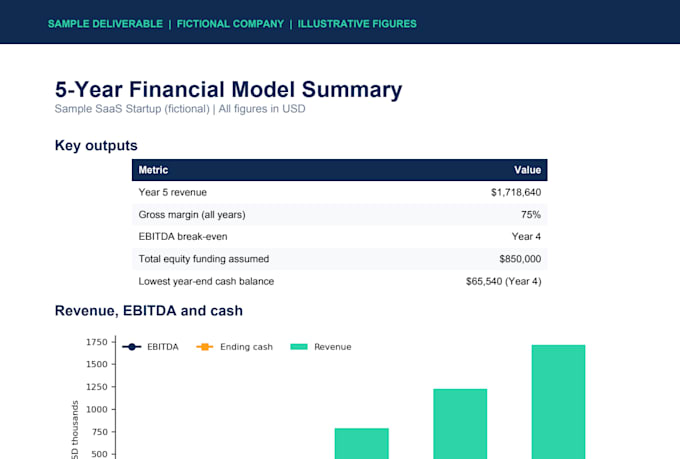Click the 'Year 4' value cell

tap(526, 236)
